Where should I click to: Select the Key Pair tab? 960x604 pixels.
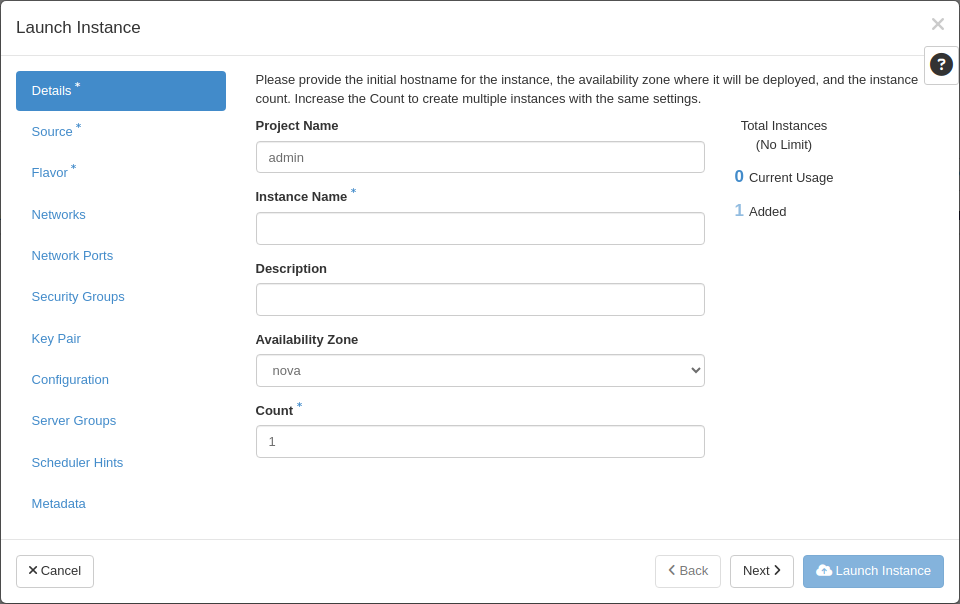click(121, 338)
